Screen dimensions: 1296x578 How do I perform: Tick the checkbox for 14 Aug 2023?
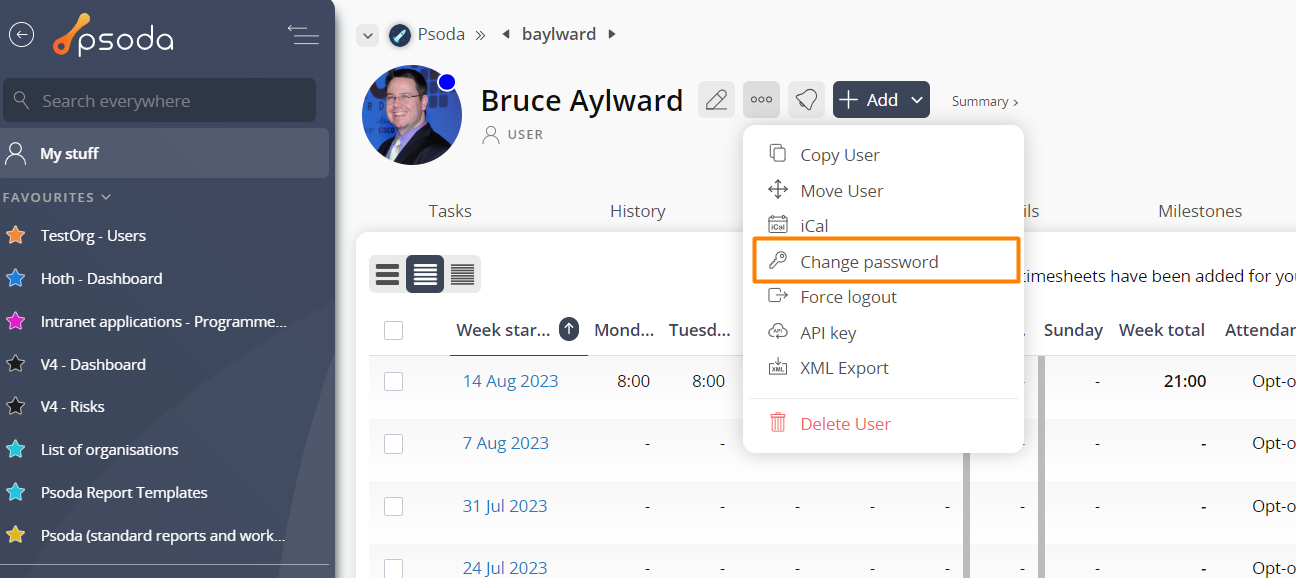click(x=394, y=381)
